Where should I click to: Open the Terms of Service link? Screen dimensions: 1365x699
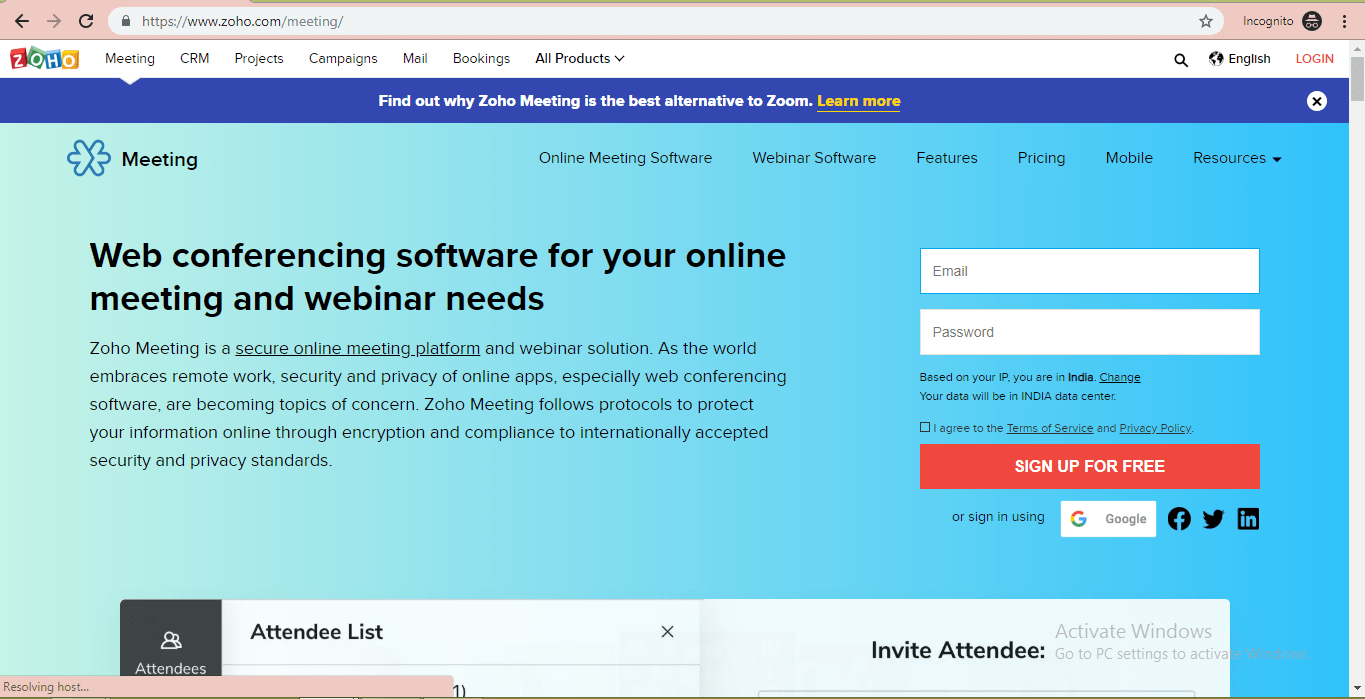coord(1049,428)
